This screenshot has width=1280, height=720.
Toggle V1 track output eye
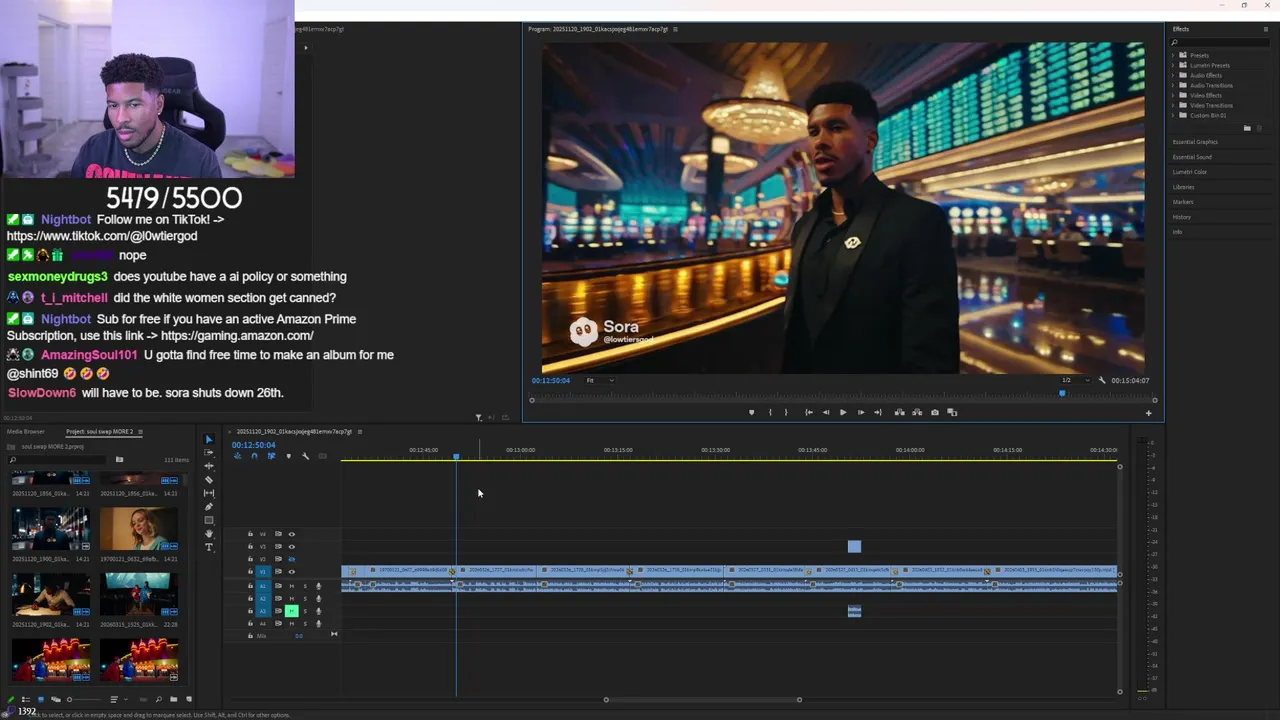coord(292,572)
